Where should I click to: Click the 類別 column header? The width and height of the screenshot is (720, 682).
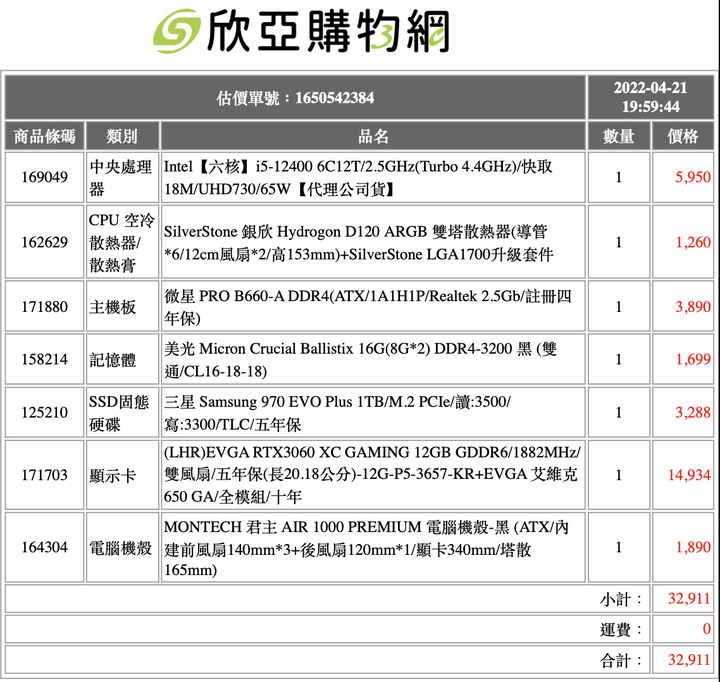pyautogui.click(x=122, y=136)
